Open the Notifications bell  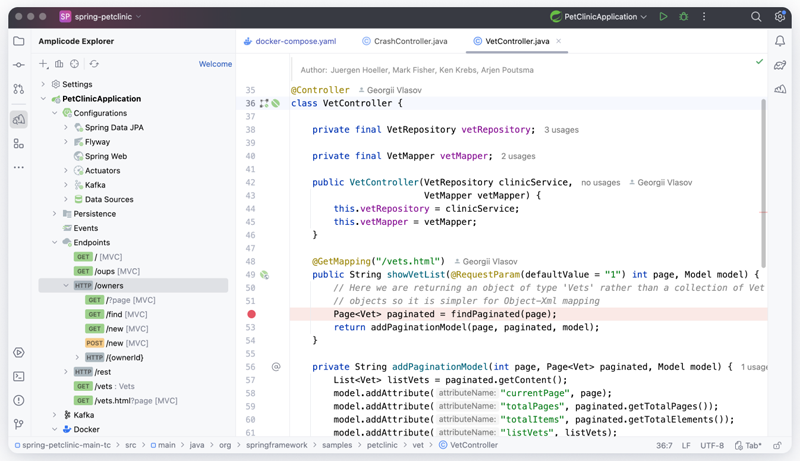[780, 41]
